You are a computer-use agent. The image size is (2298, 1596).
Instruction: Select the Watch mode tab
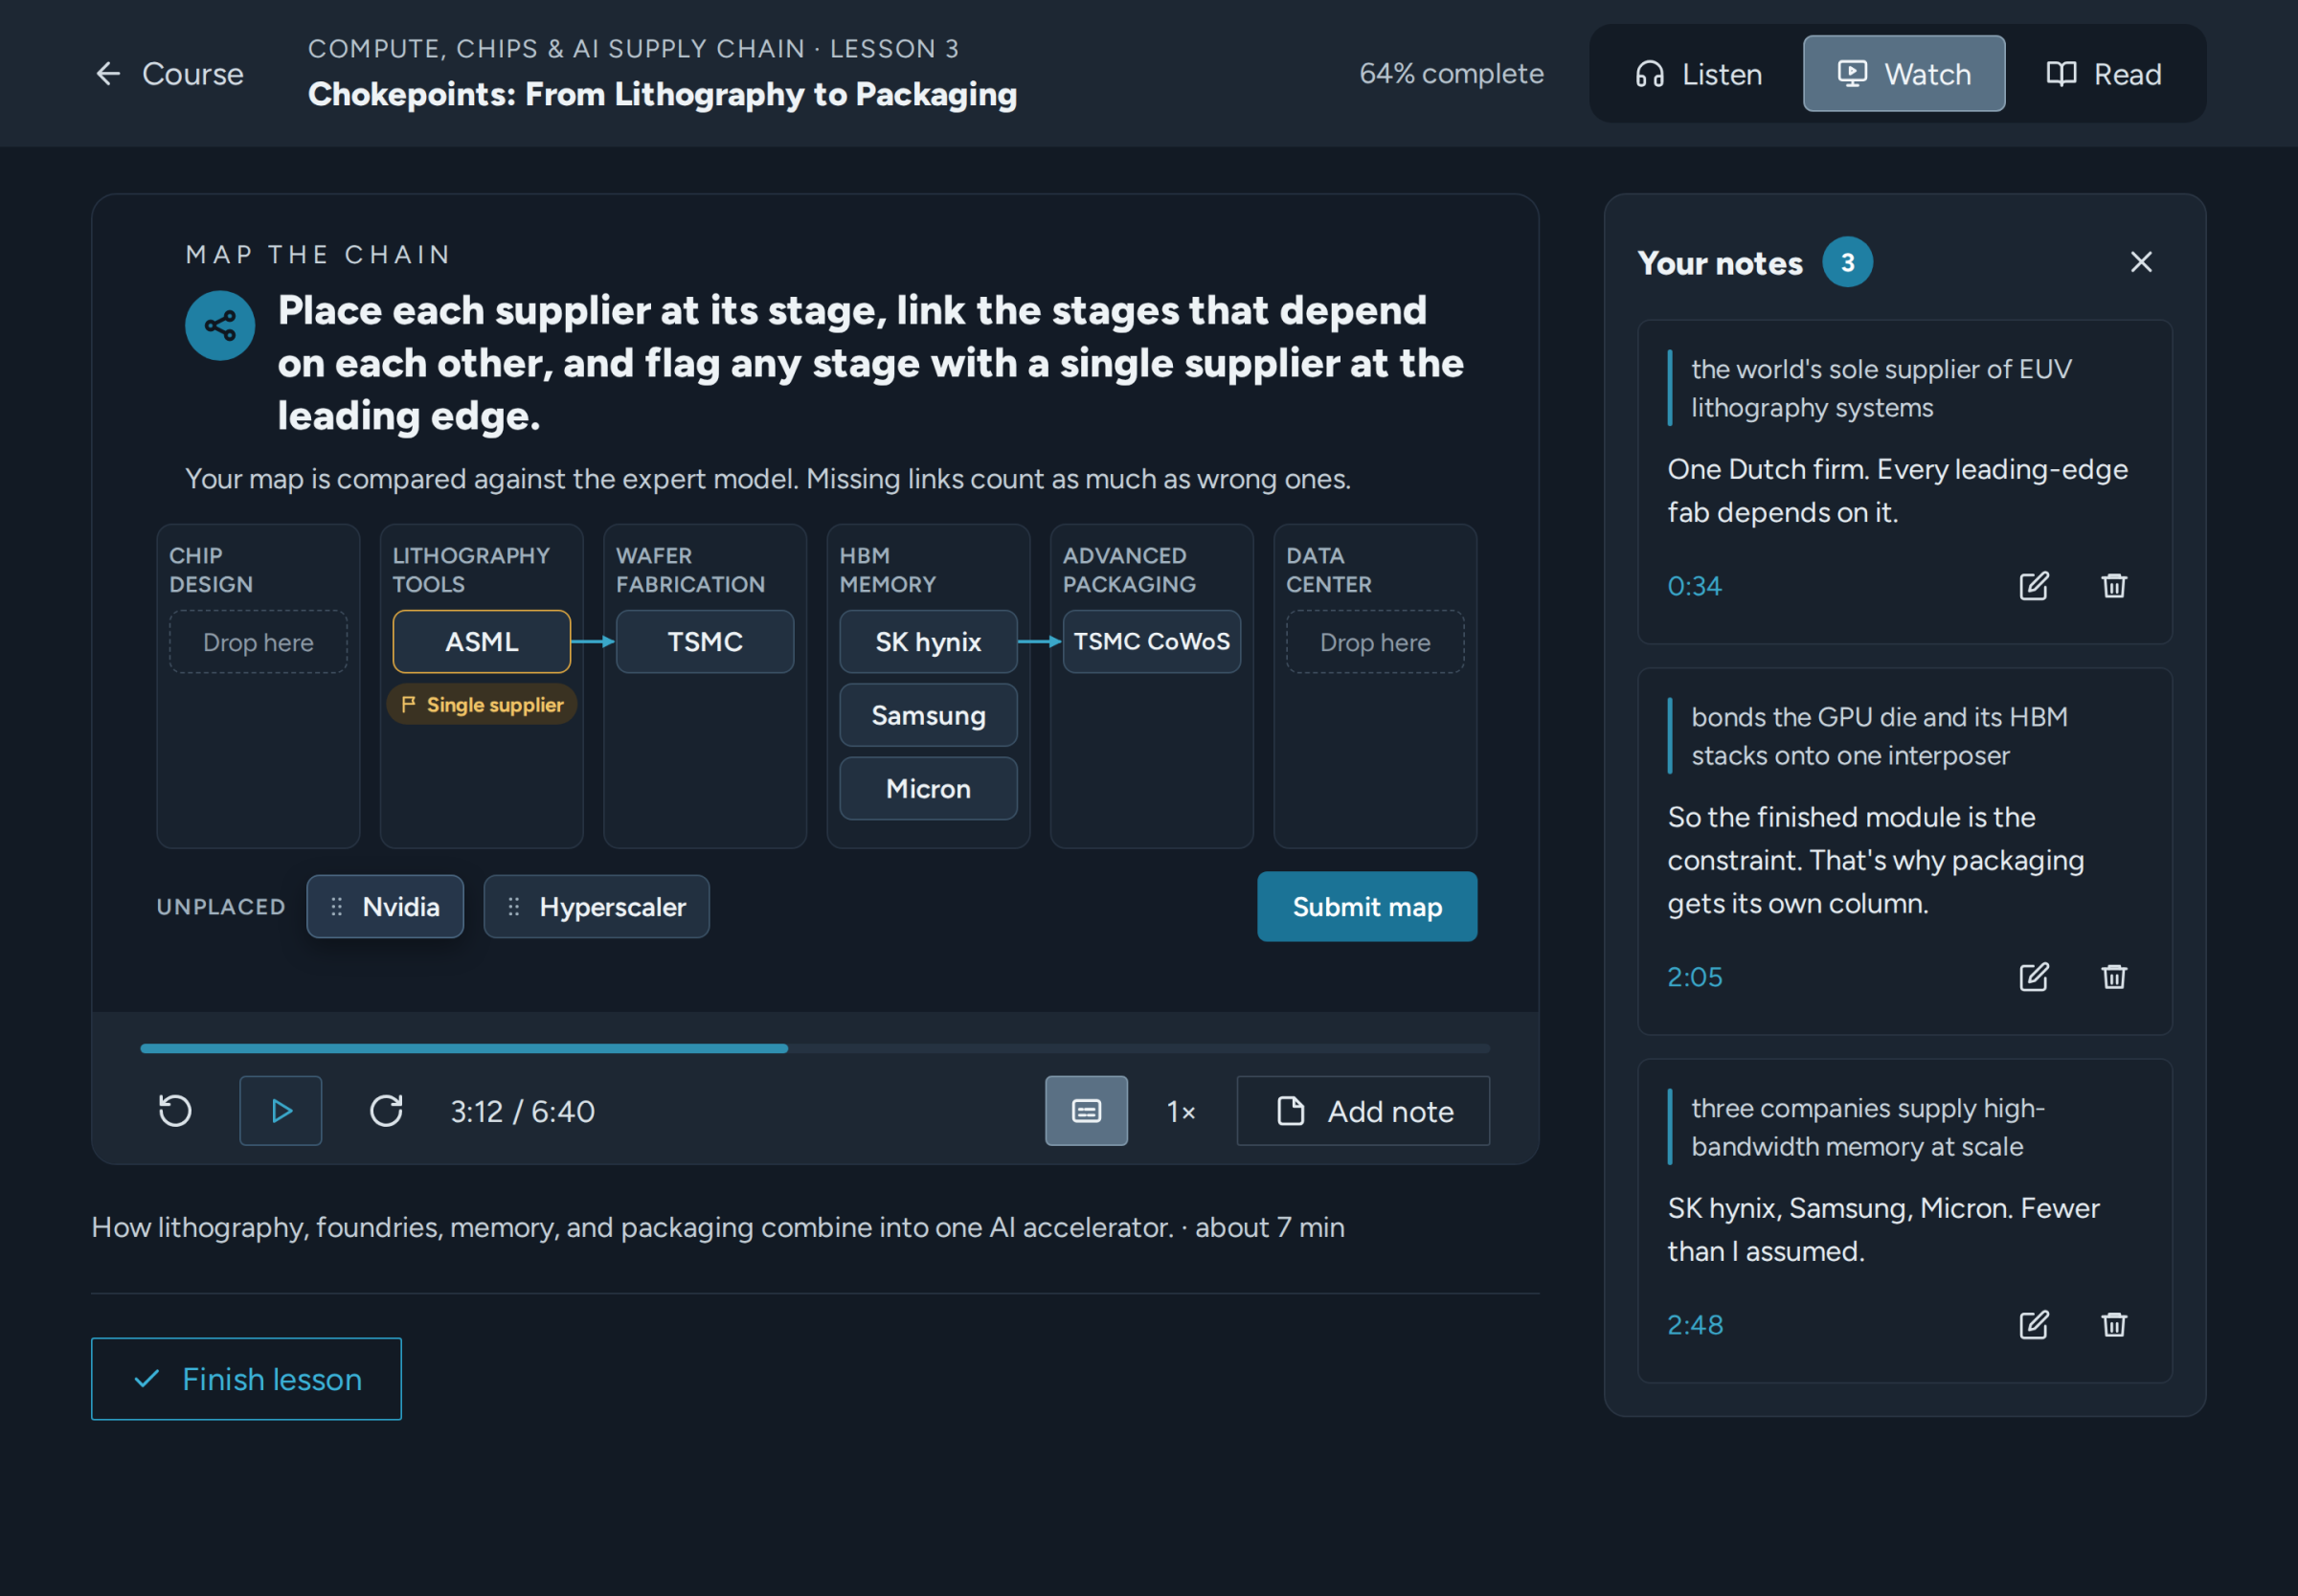[x=1904, y=74]
